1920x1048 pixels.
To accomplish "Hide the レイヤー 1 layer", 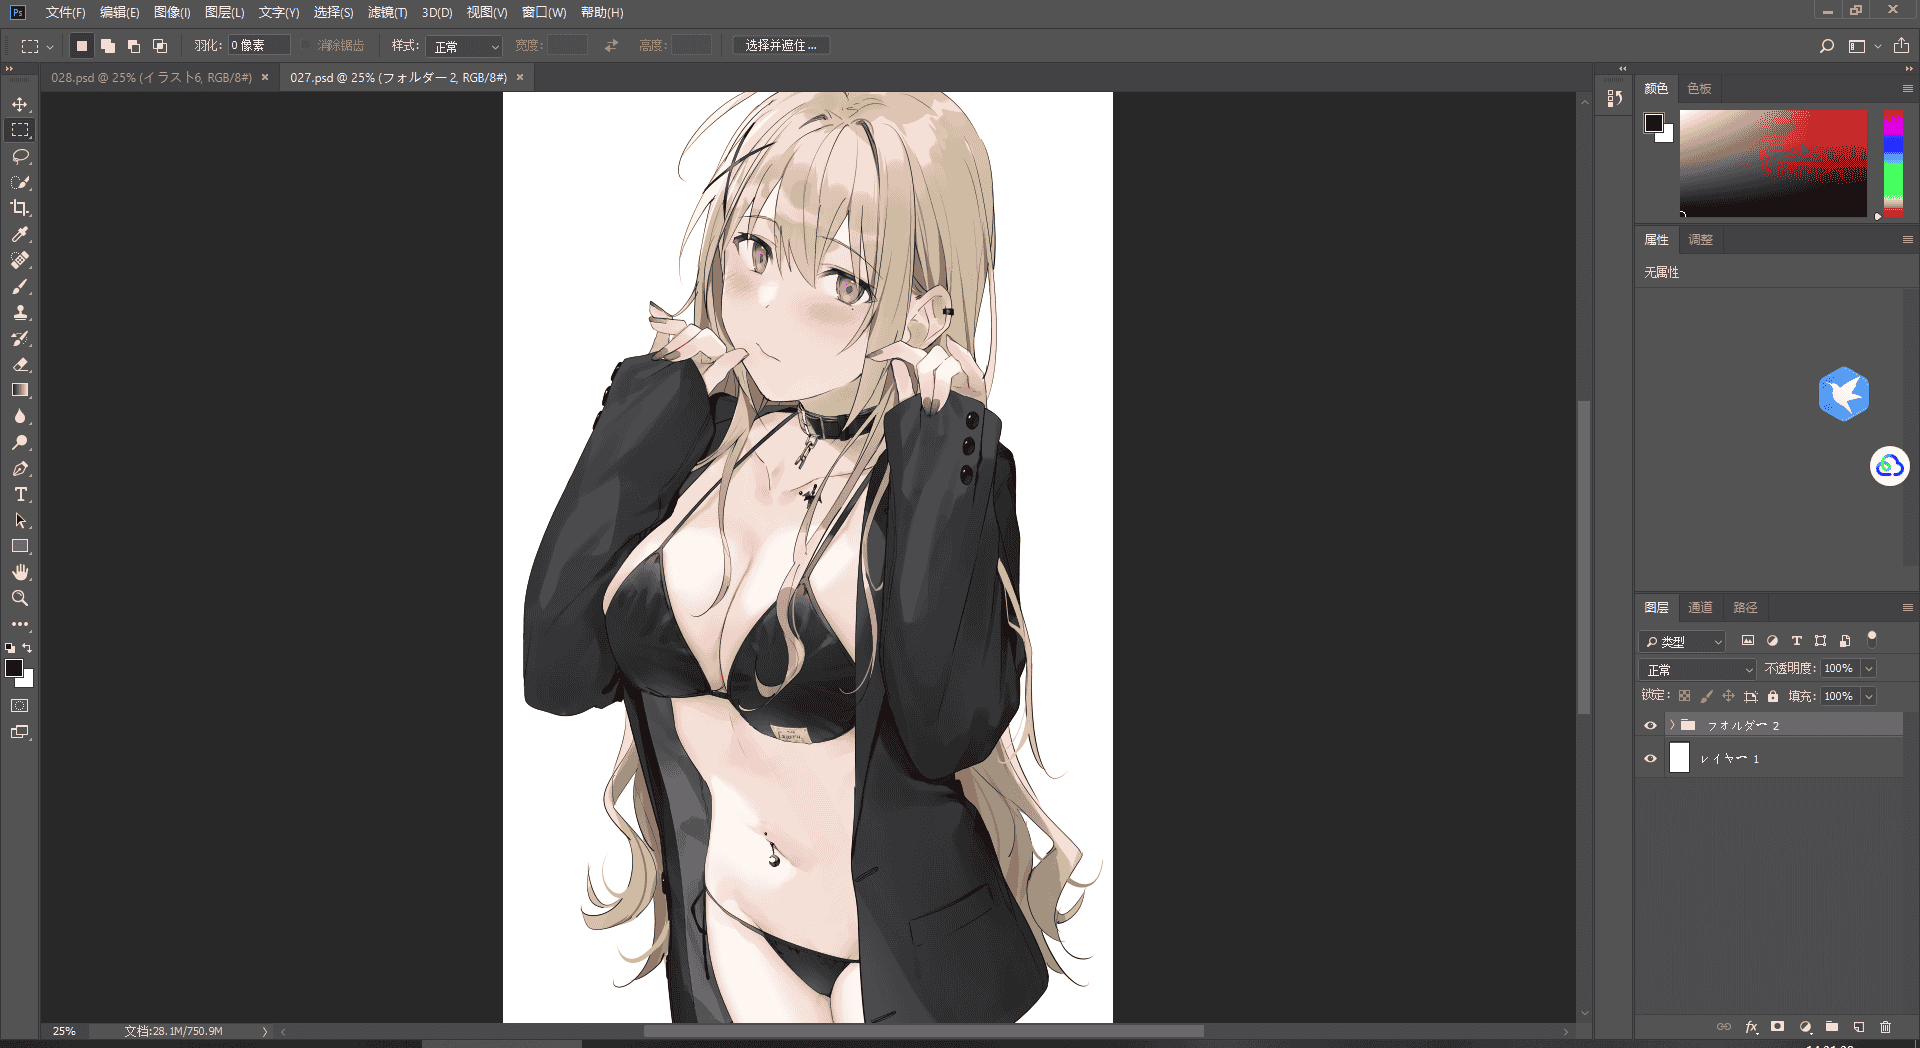I will 1650,758.
